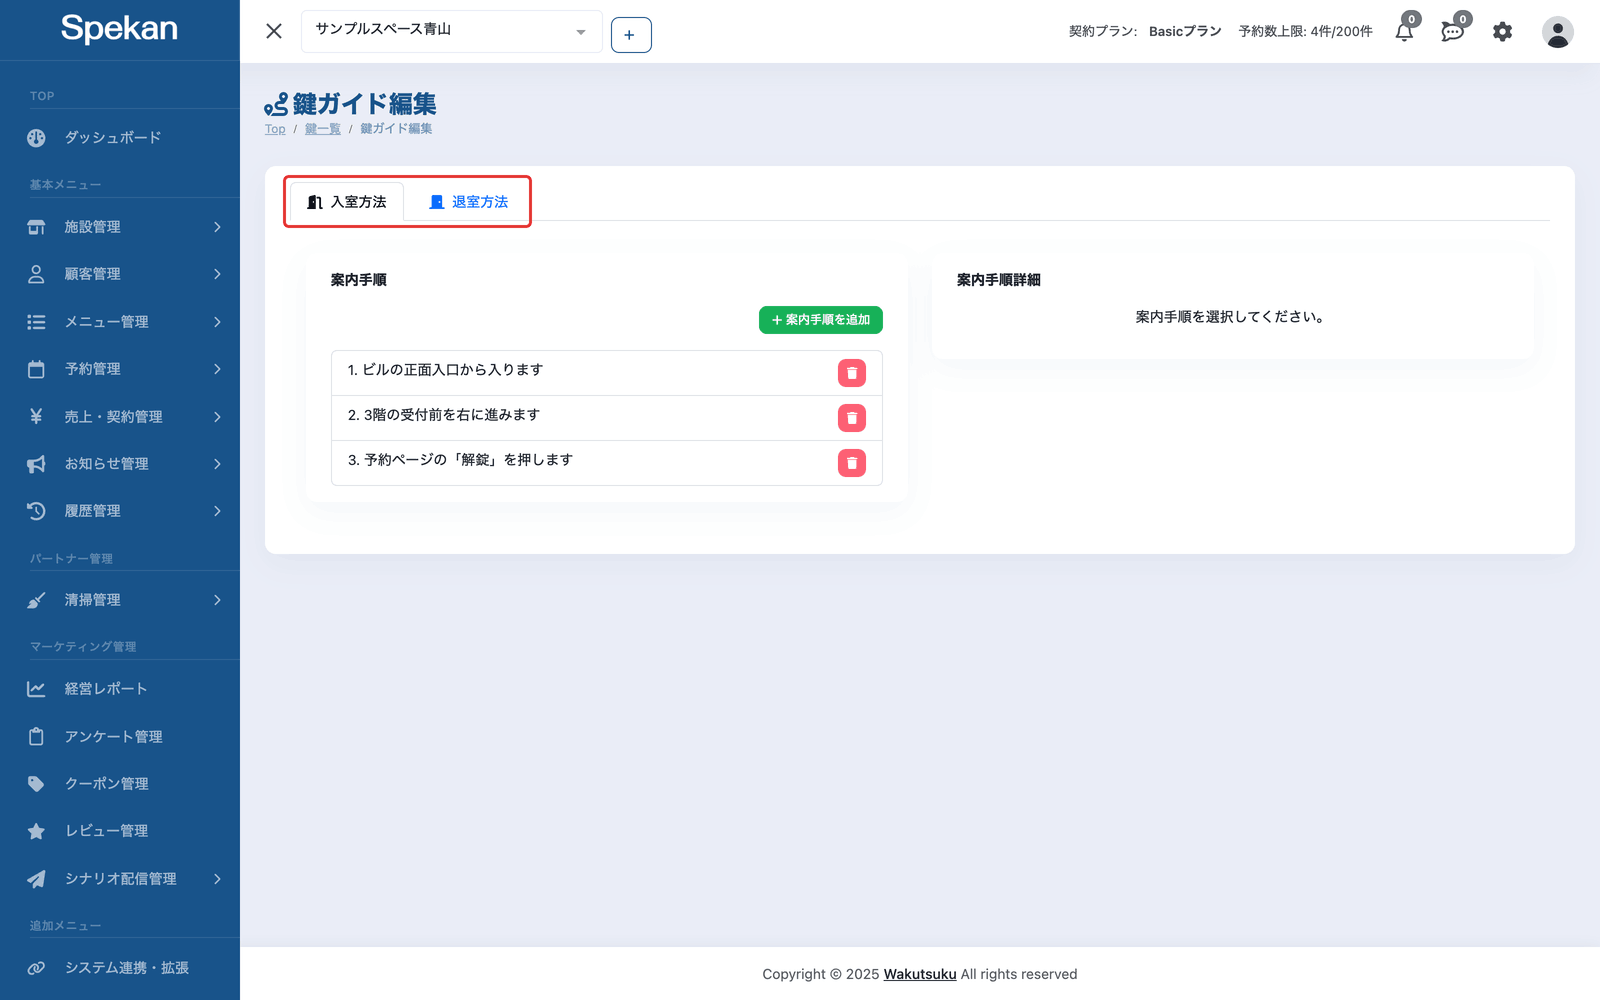Open the user profile avatar
The image size is (1600, 1000).
[x=1557, y=32]
